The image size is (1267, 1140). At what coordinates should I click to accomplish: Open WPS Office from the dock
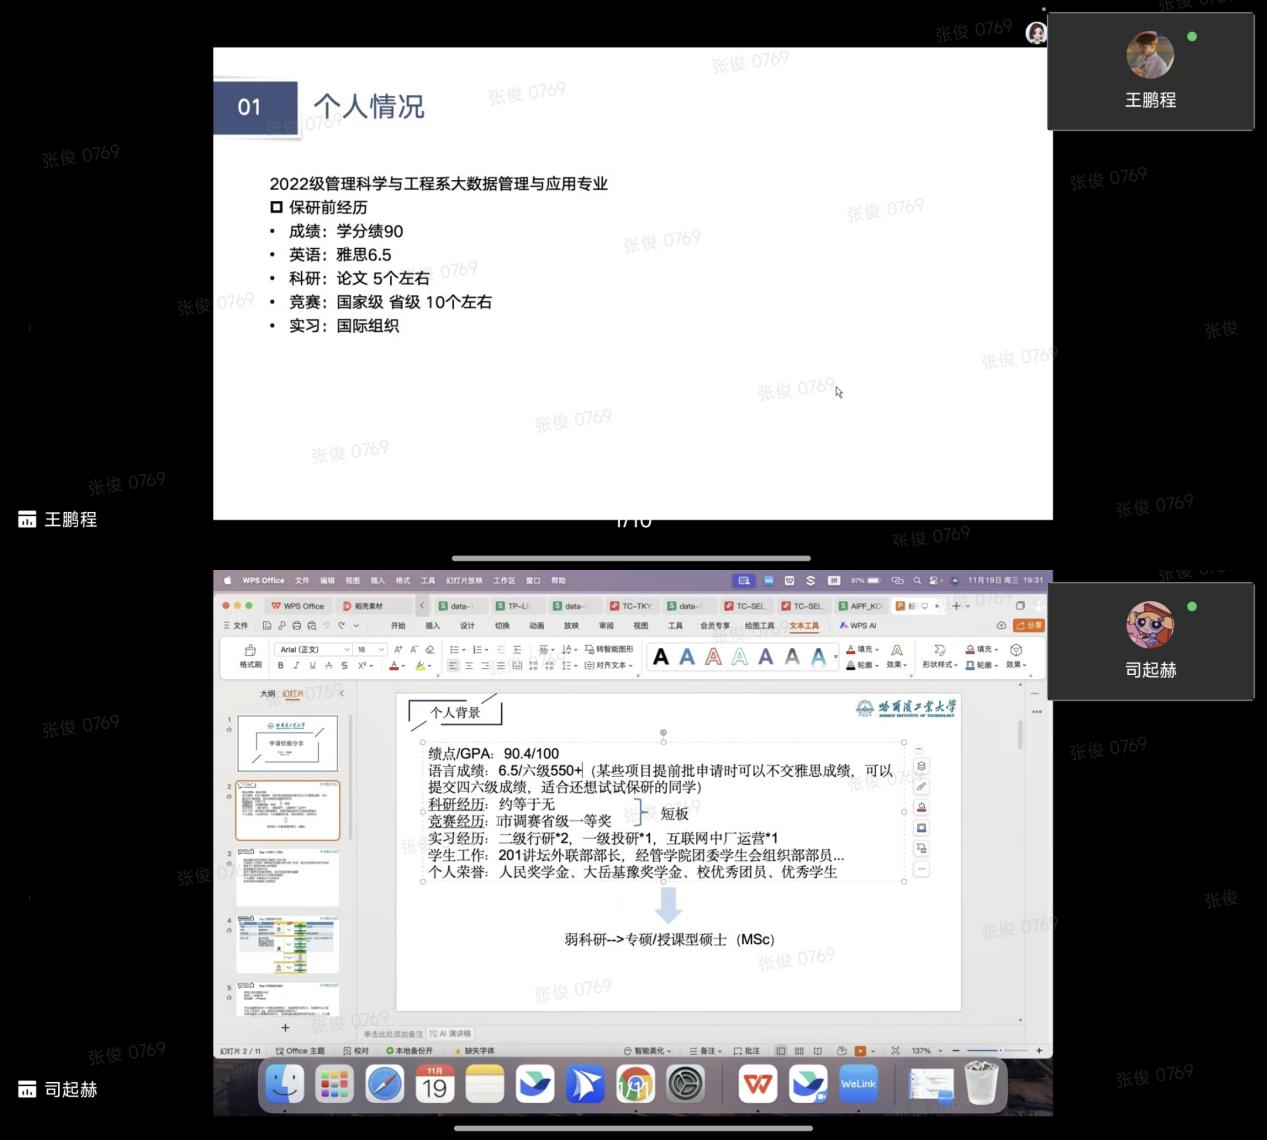click(x=757, y=1084)
